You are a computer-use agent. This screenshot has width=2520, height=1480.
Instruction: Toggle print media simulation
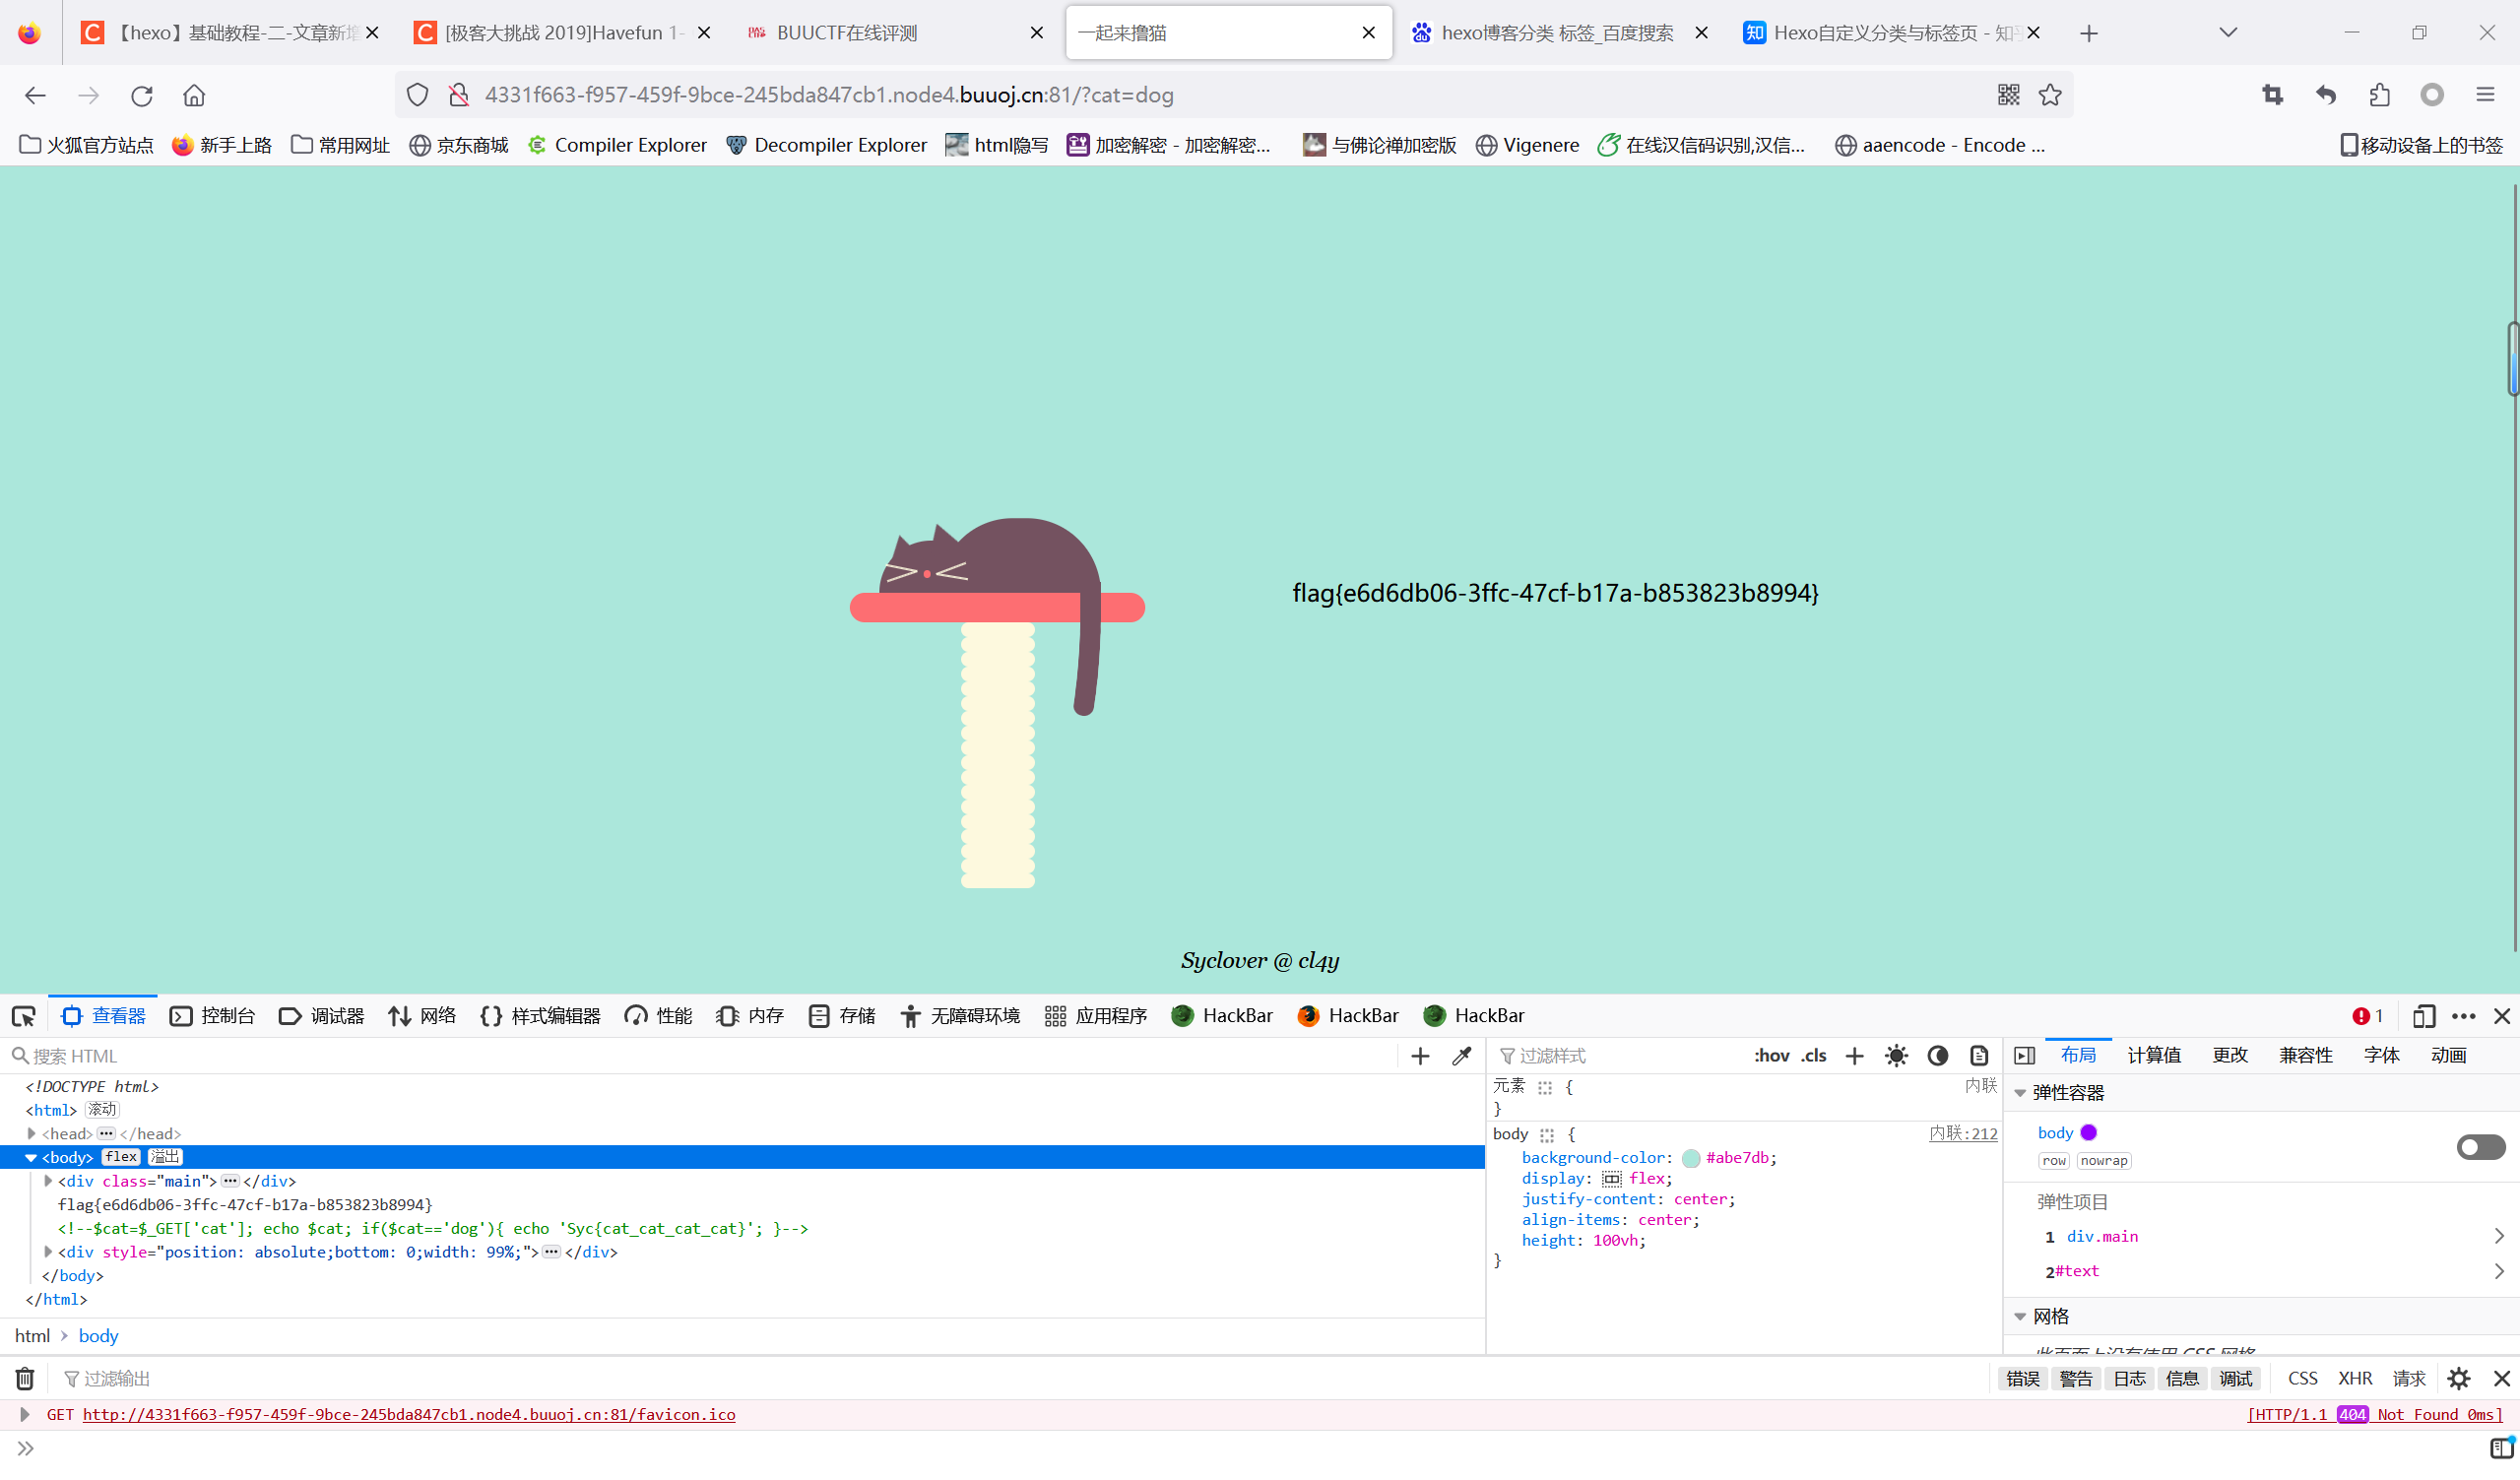point(1979,1056)
